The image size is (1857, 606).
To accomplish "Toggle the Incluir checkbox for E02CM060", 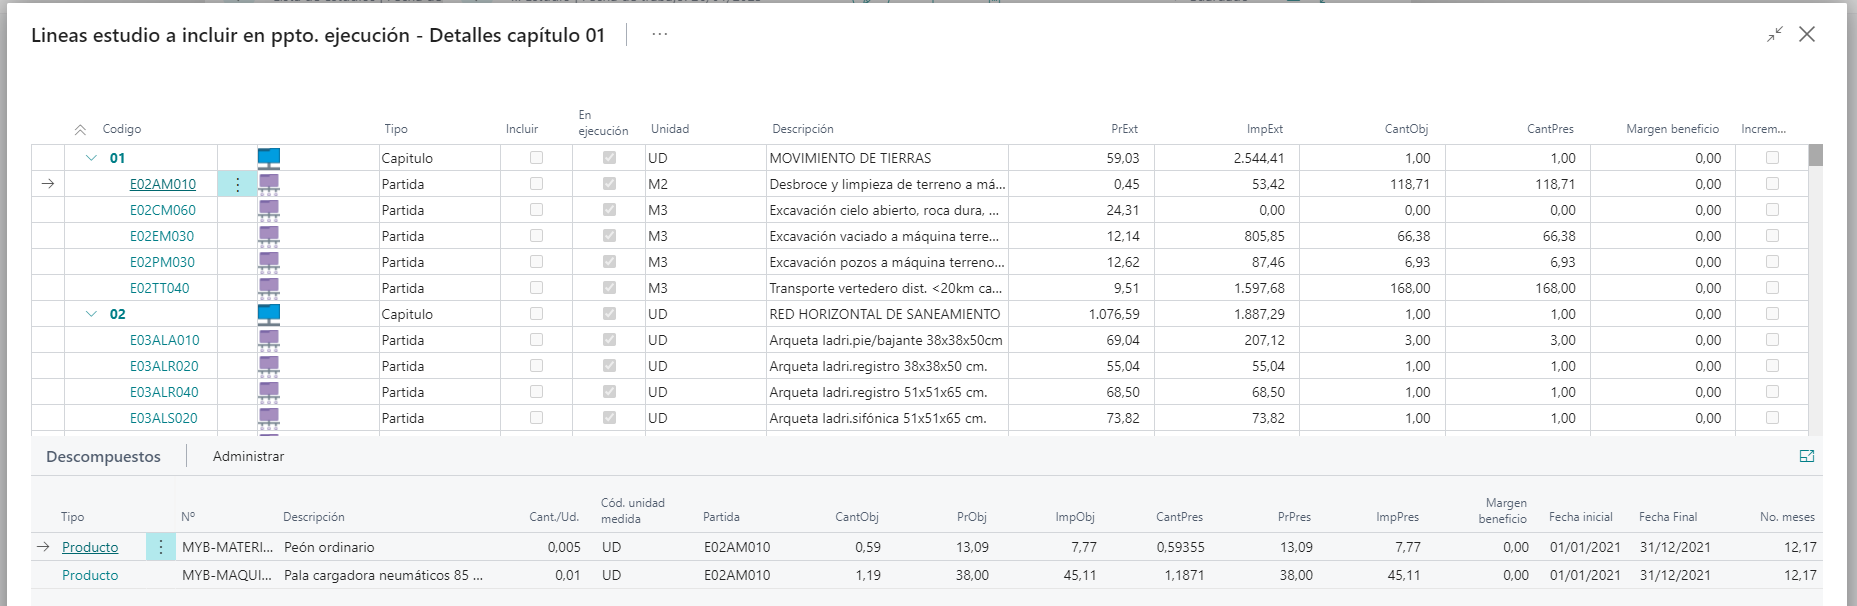I will coord(536,210).
